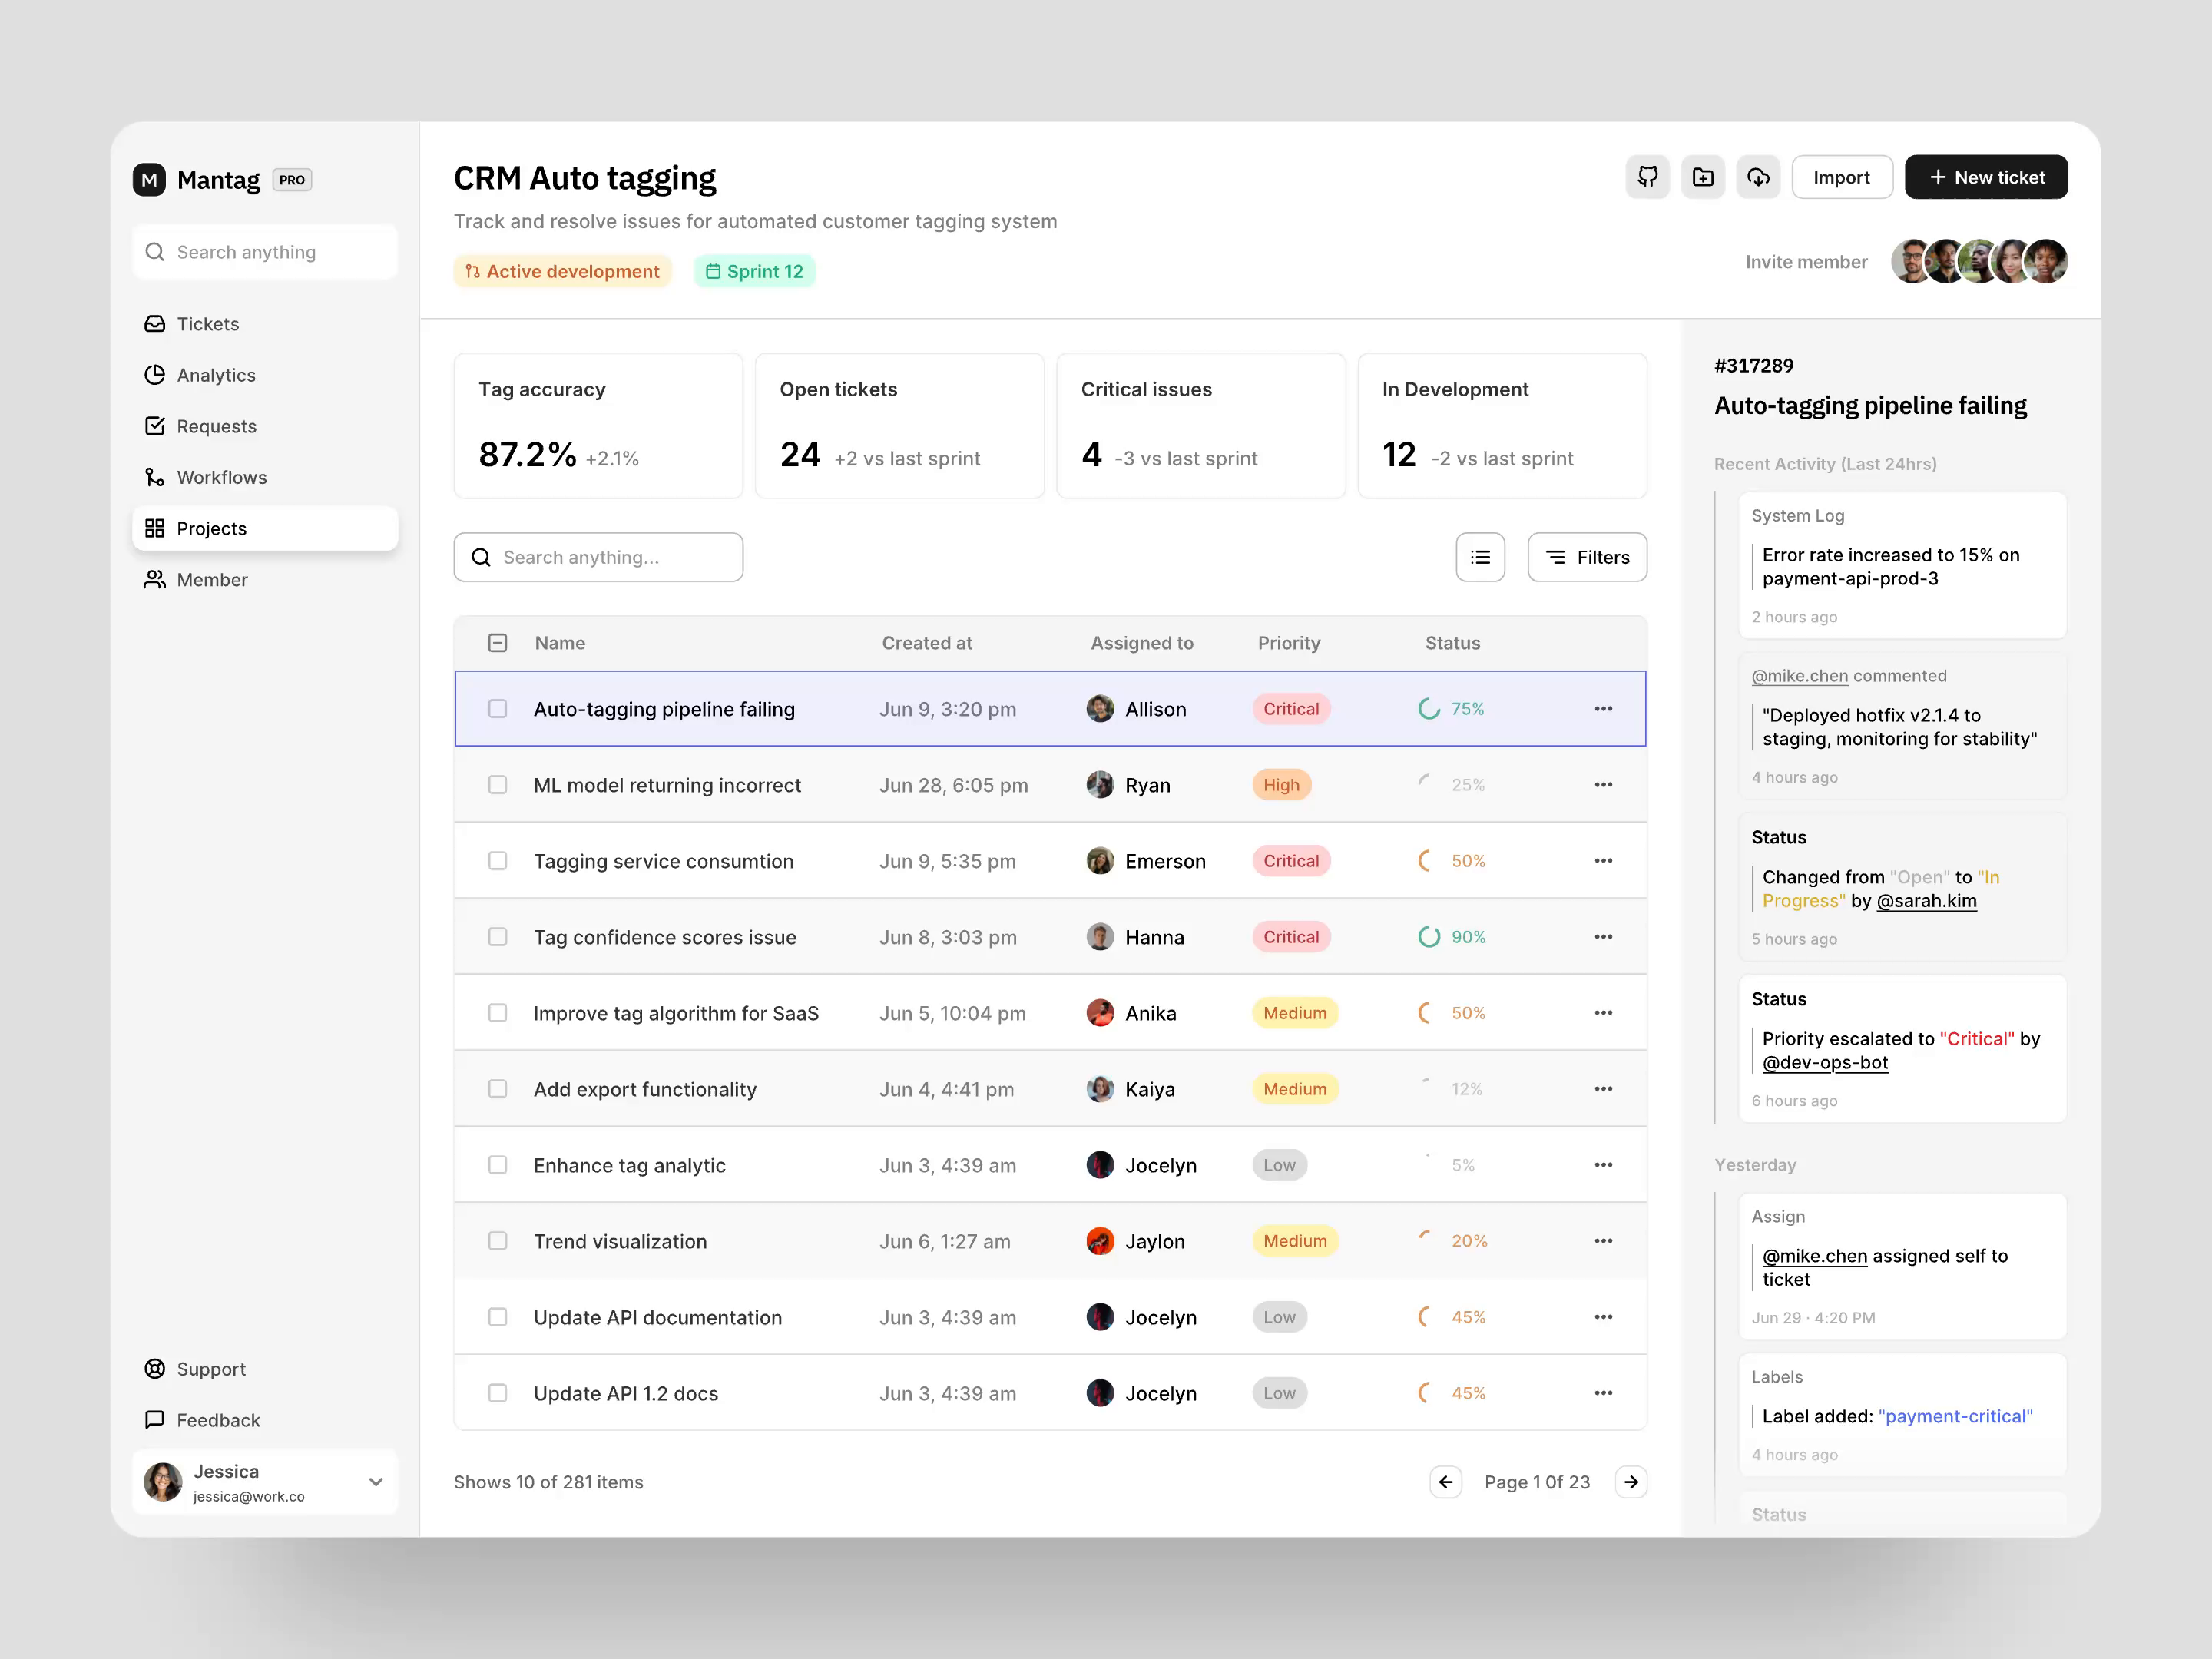Switch to the Projects section

click(x=210, y=528)
